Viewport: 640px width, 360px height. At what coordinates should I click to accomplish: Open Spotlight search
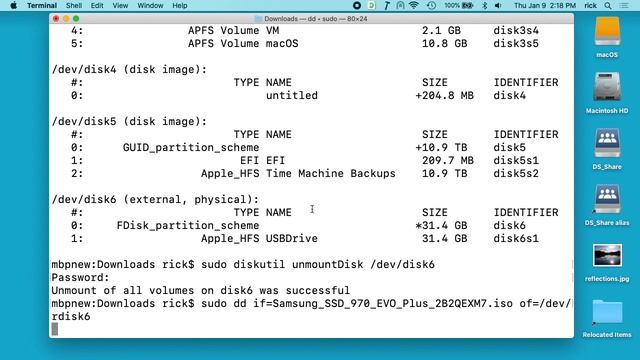(x=608, y=6)
